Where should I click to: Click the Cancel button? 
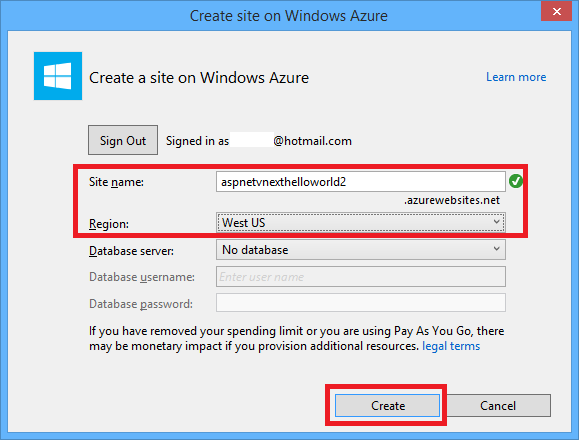pos(498,406)
